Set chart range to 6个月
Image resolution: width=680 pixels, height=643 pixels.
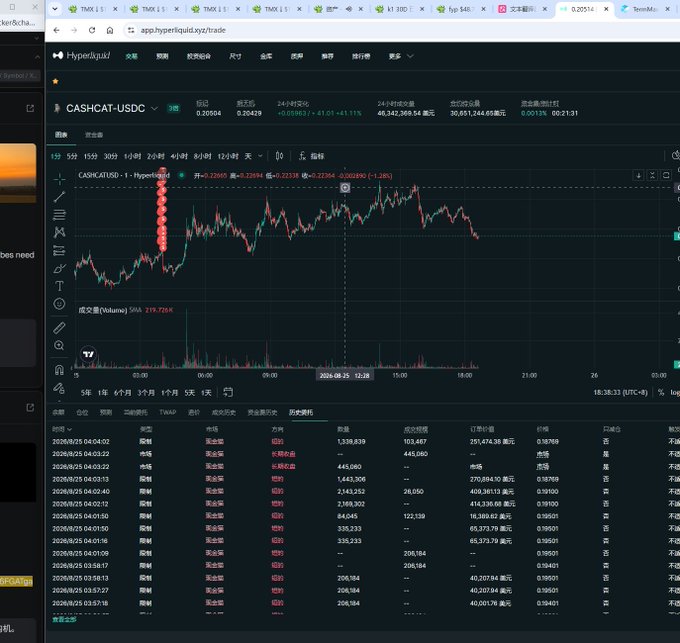point(122,392)
